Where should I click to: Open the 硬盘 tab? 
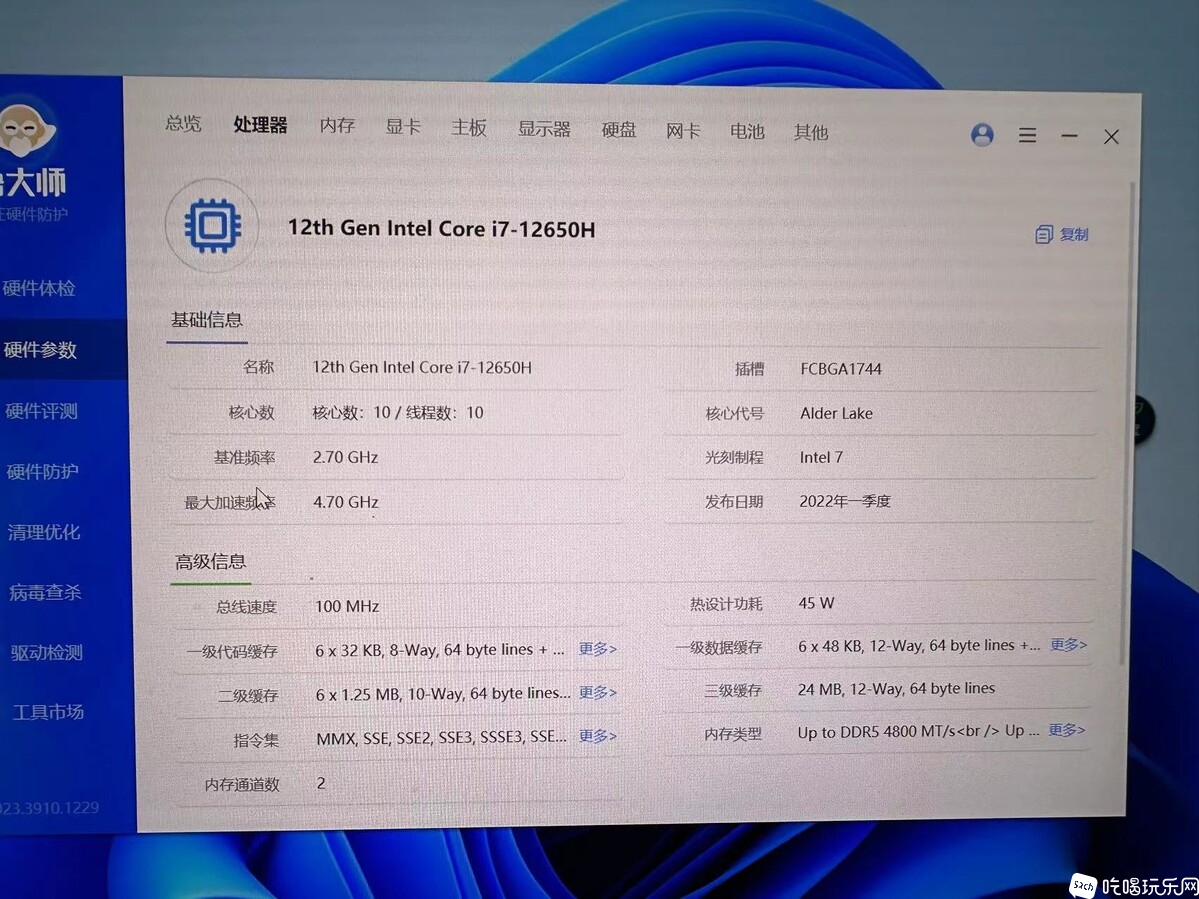[619, 130]
